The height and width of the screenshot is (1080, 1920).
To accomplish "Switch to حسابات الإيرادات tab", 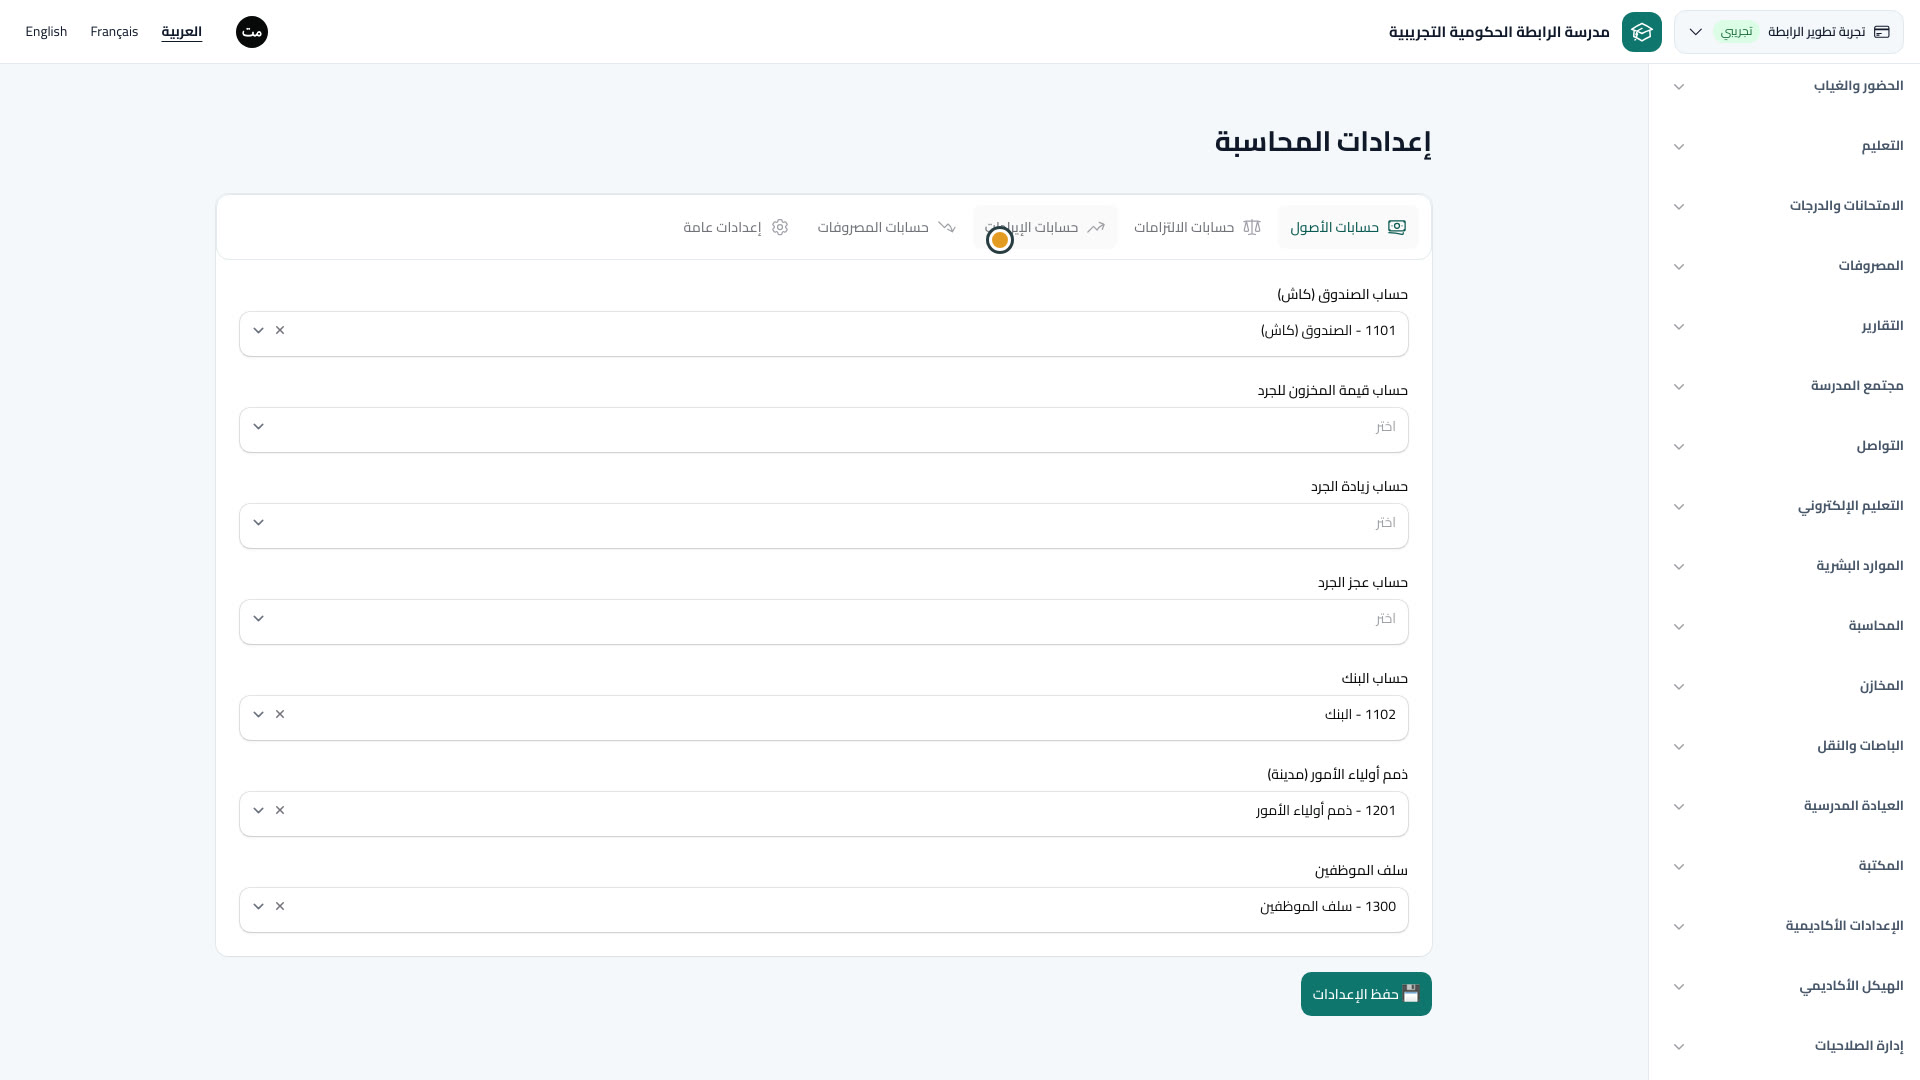I will click(x=1045, y=227).
